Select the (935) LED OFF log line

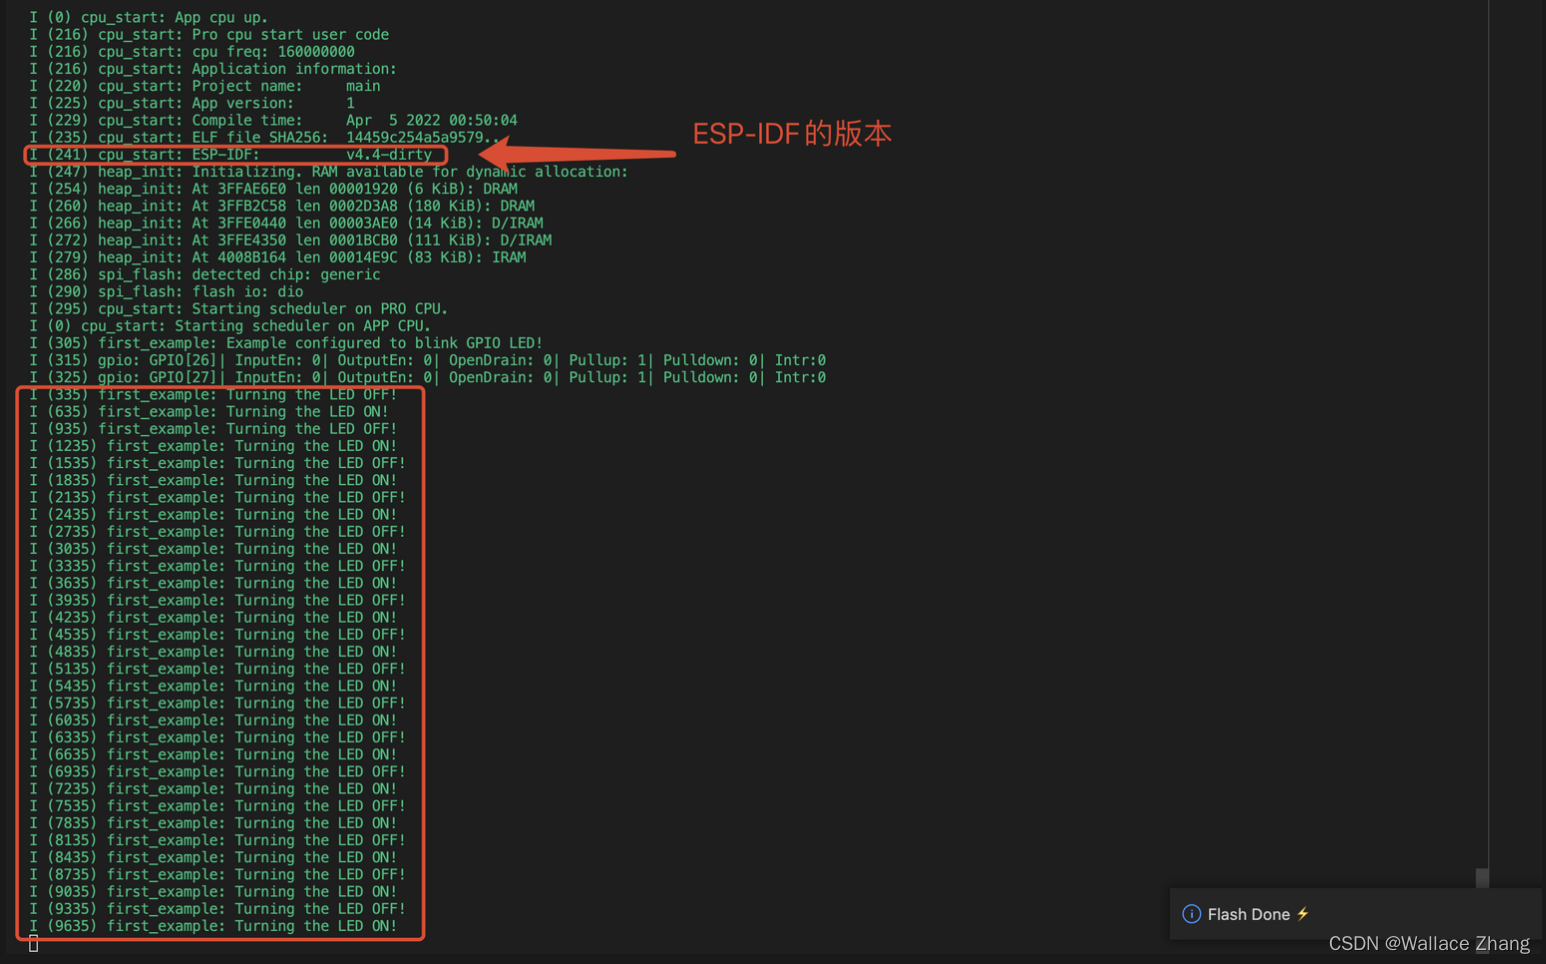tap(213, 428)
